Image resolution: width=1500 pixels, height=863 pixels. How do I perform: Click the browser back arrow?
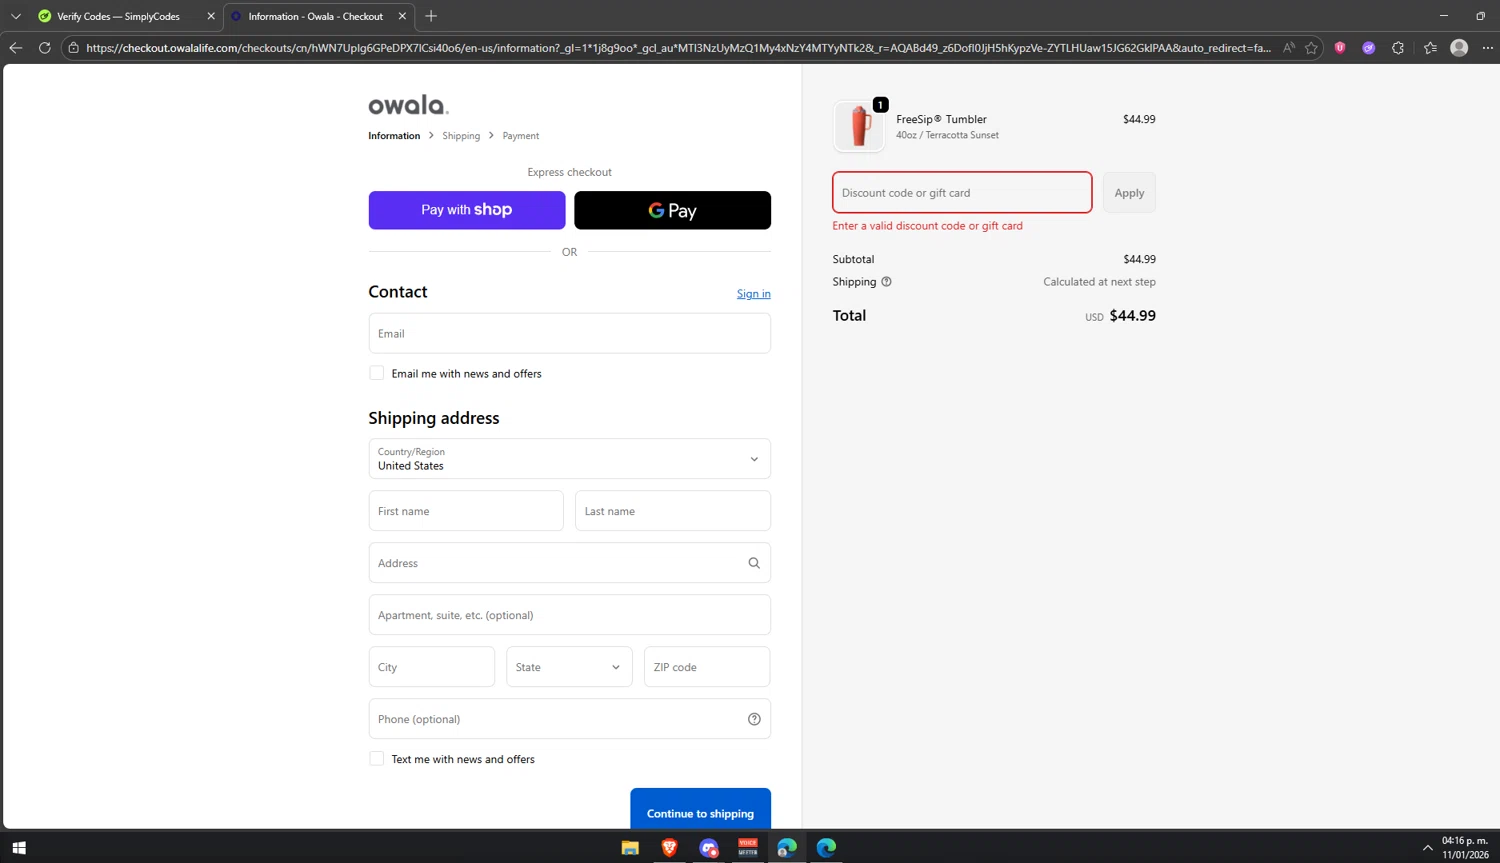tap(15, 47)
